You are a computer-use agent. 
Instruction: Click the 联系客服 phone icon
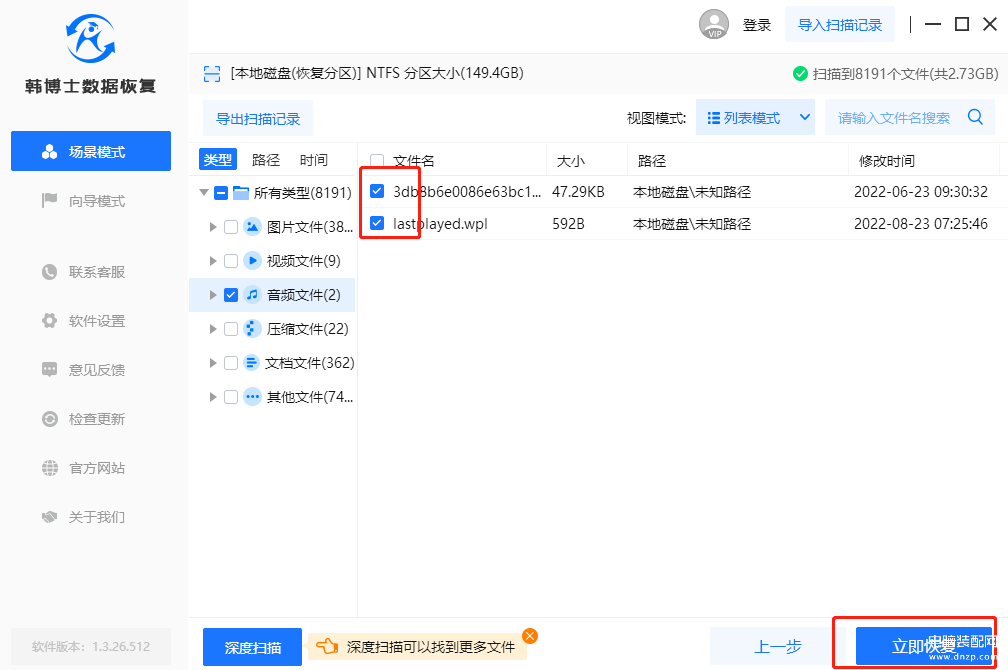tap(50, 272)
